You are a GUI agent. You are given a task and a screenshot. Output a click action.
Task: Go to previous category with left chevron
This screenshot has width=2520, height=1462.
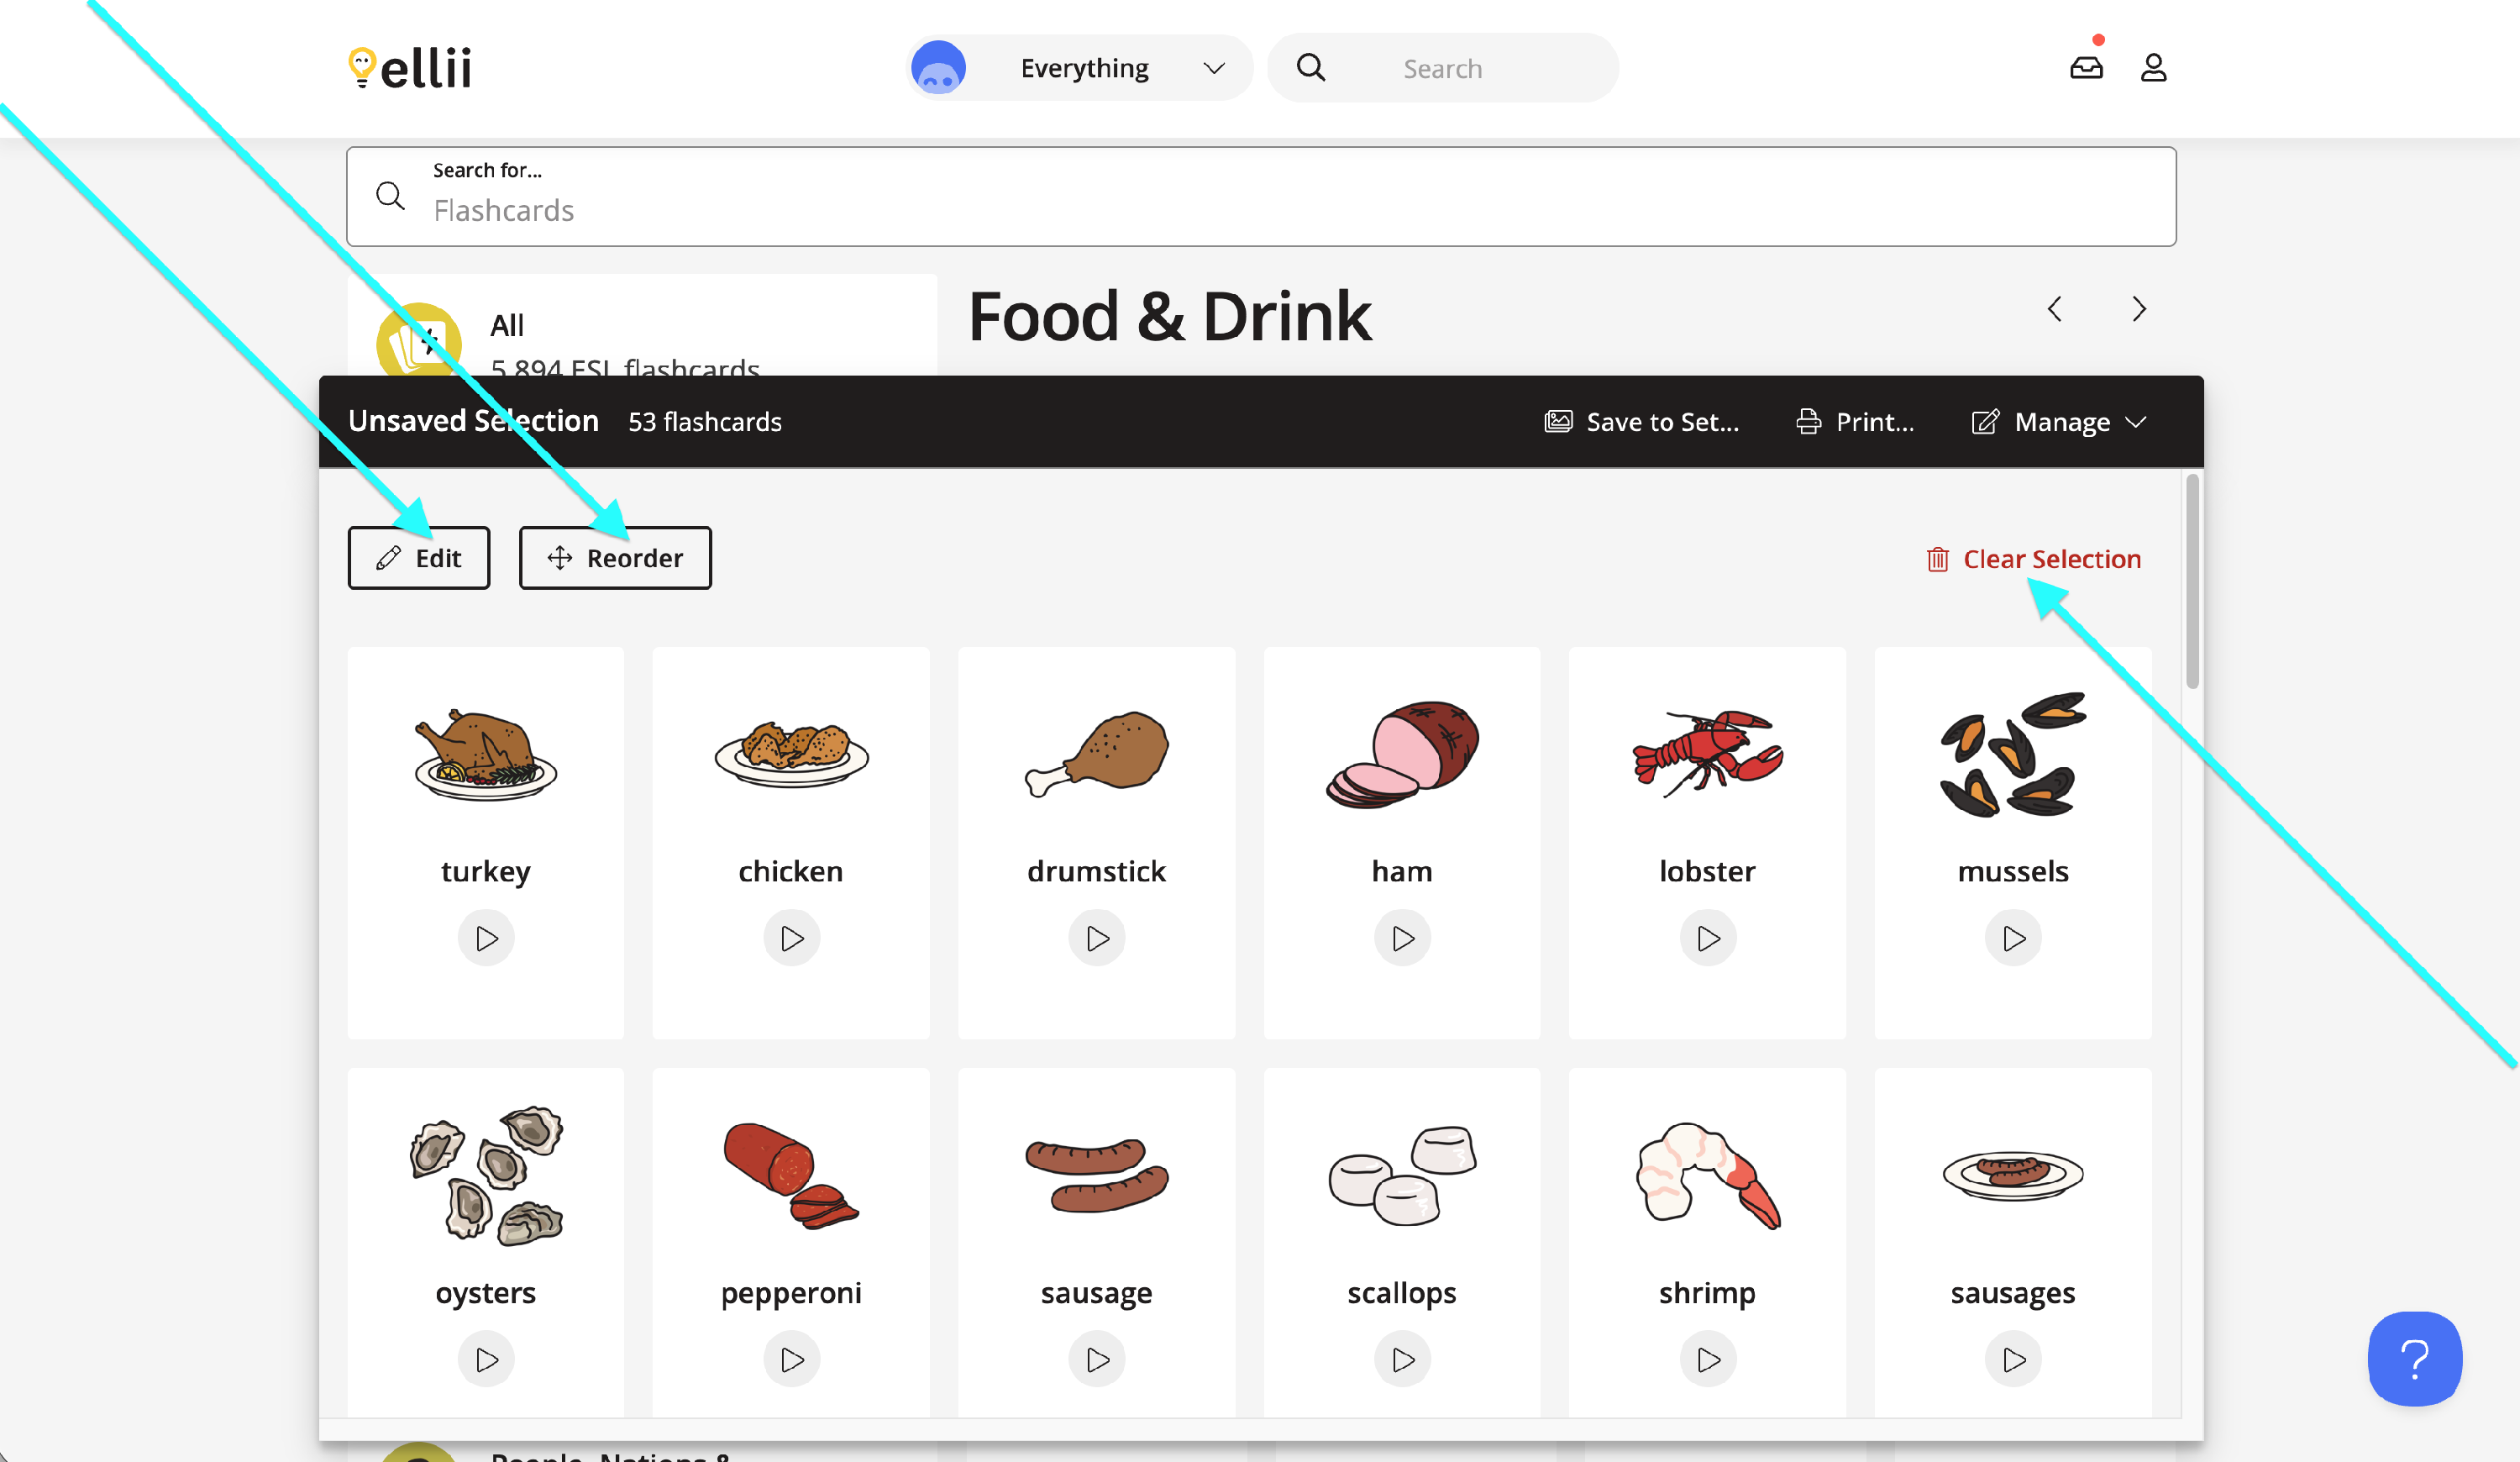click(x=2055, y=309)
